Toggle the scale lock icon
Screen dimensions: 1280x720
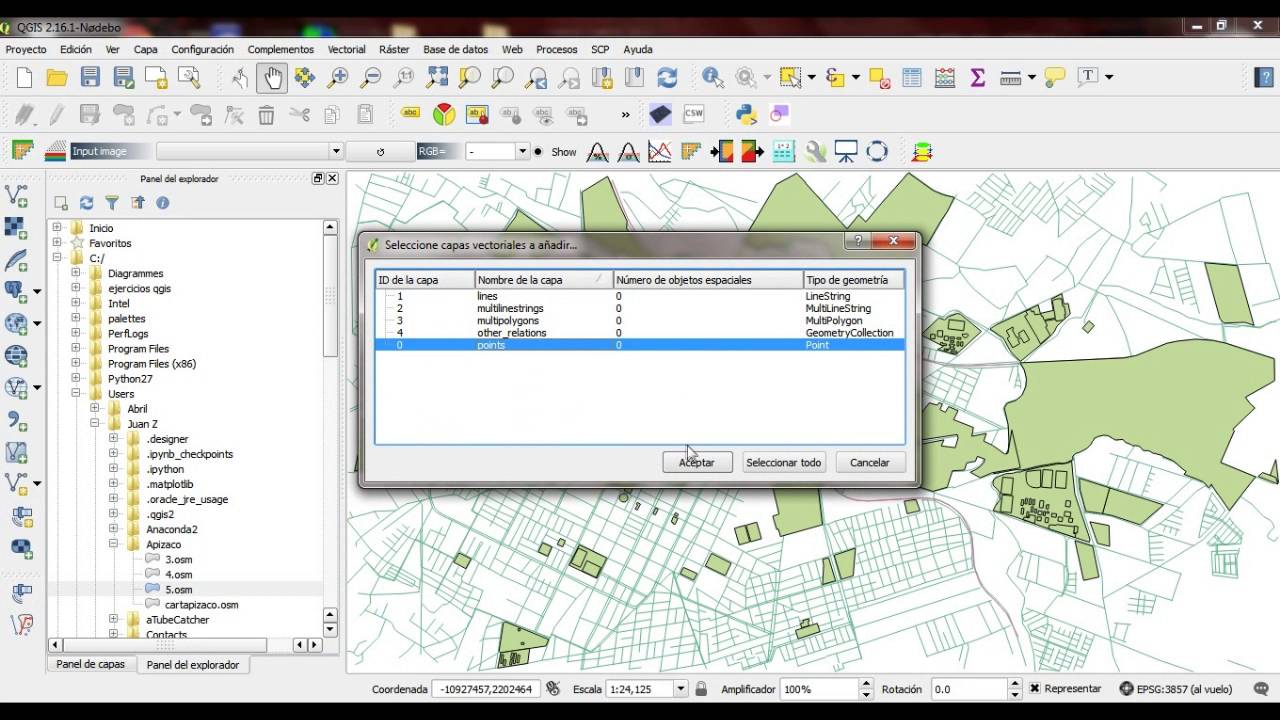701,689
